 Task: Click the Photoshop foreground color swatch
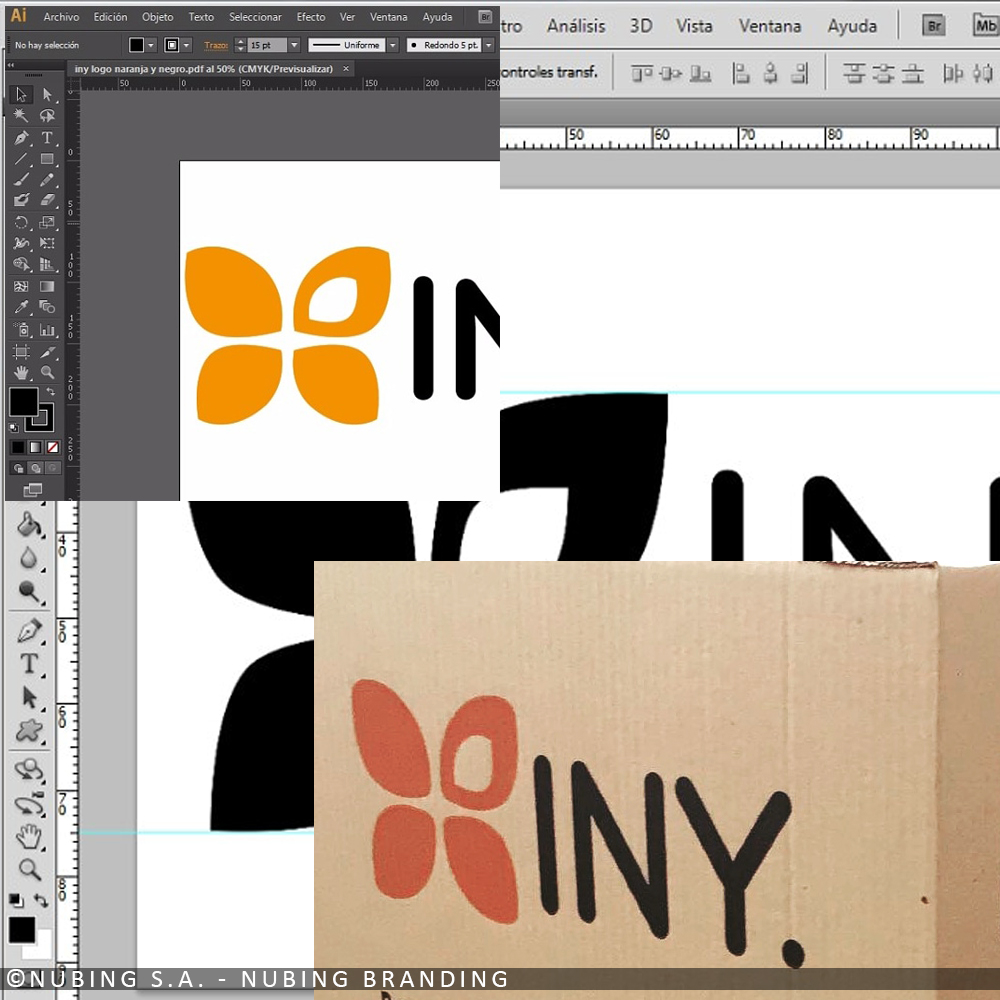point(22,930)
